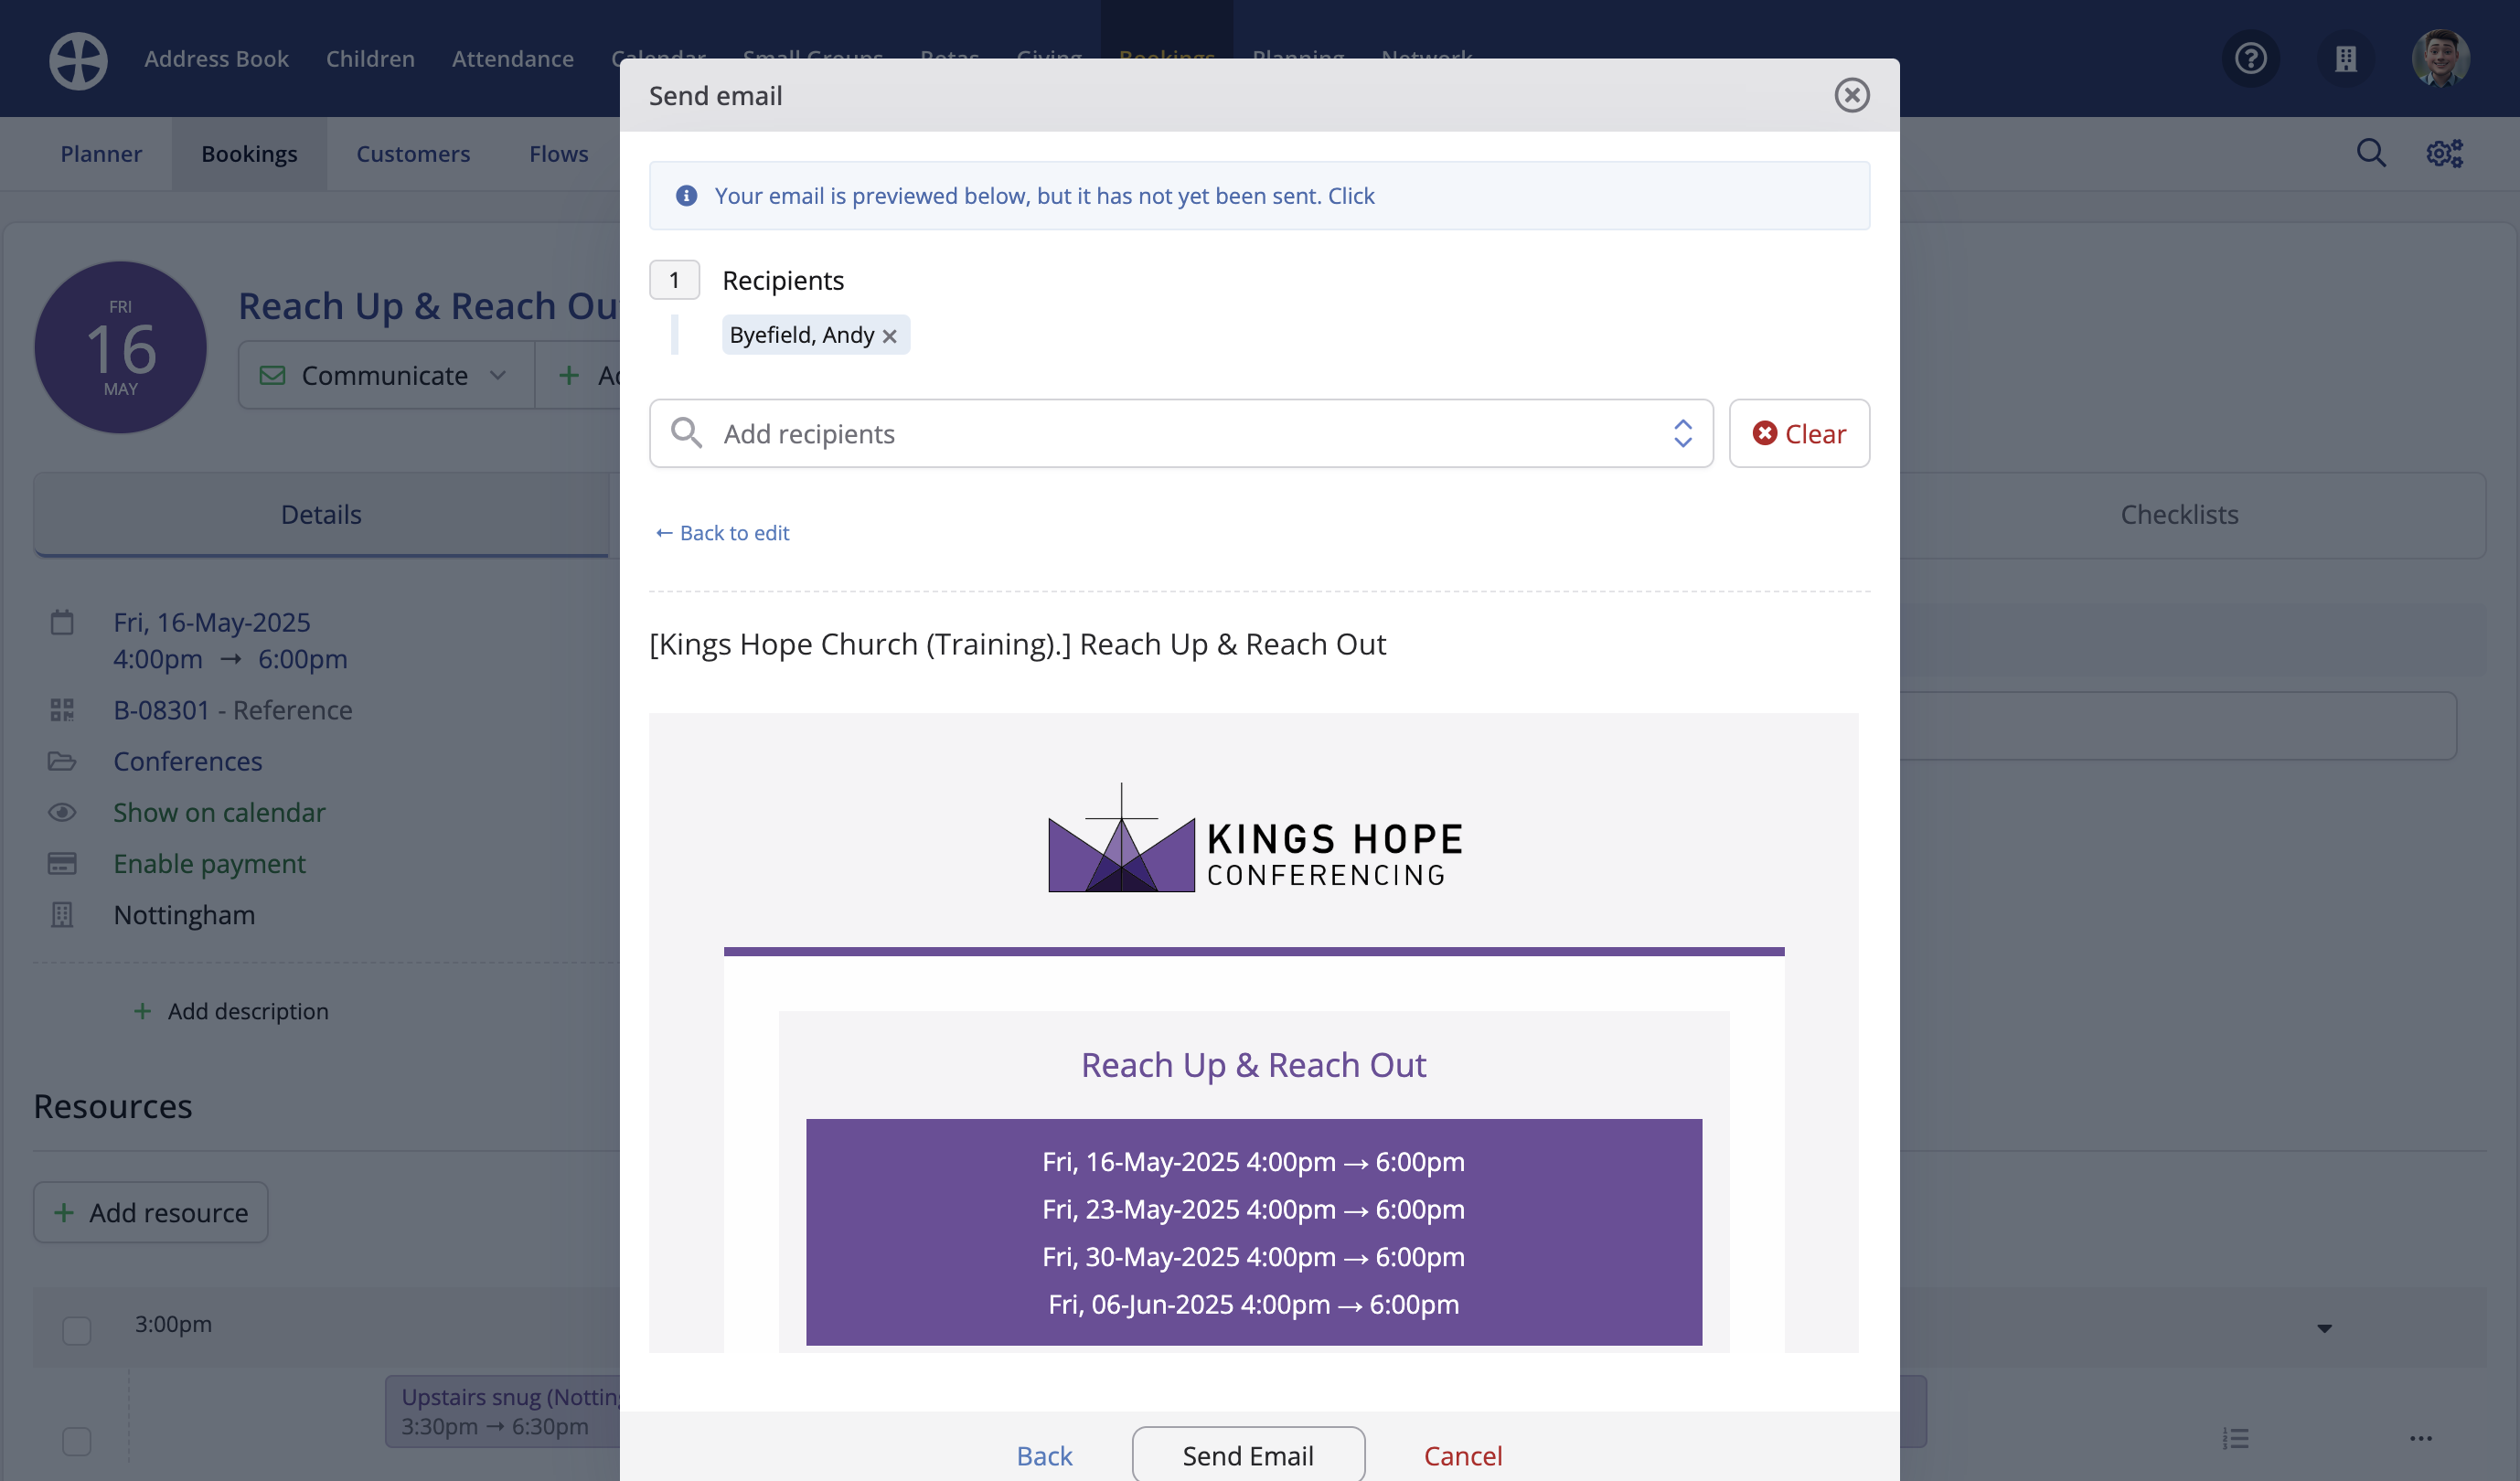Open the module settings gears icon

pos(2444,153)
